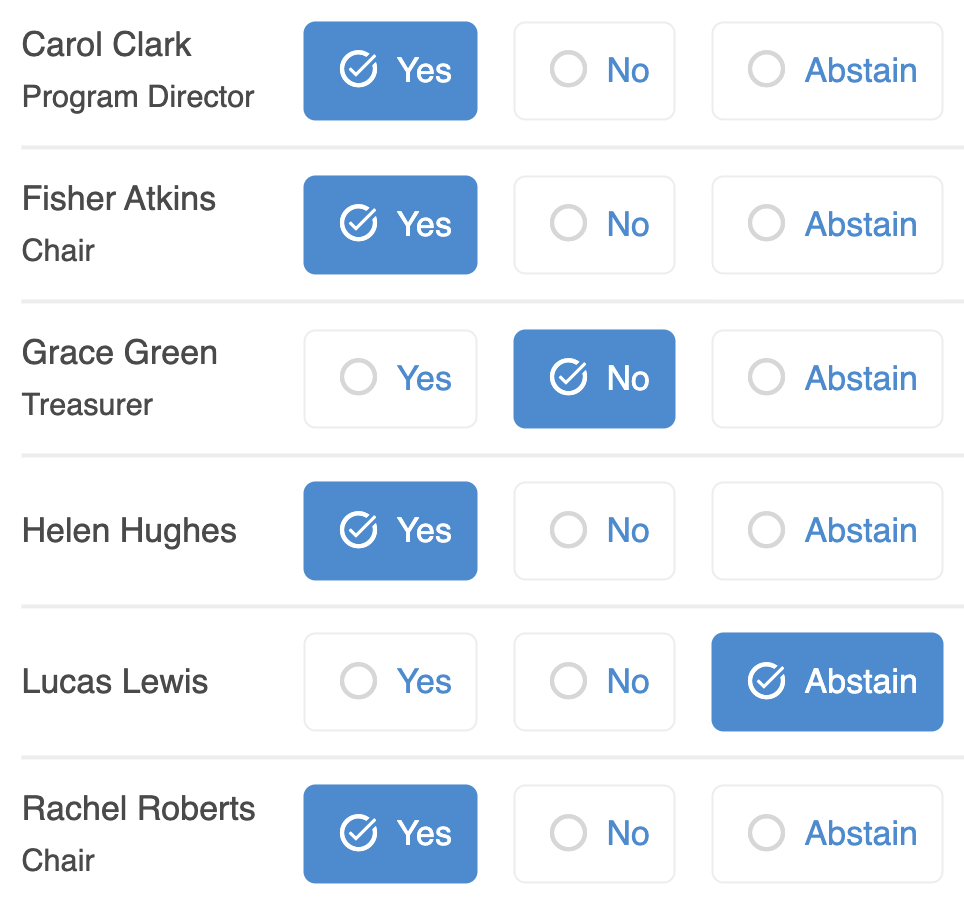This screenshot has width=964, height=904.
Task: Select Abstain for Fisher Atkins
Action: point(827,224)
